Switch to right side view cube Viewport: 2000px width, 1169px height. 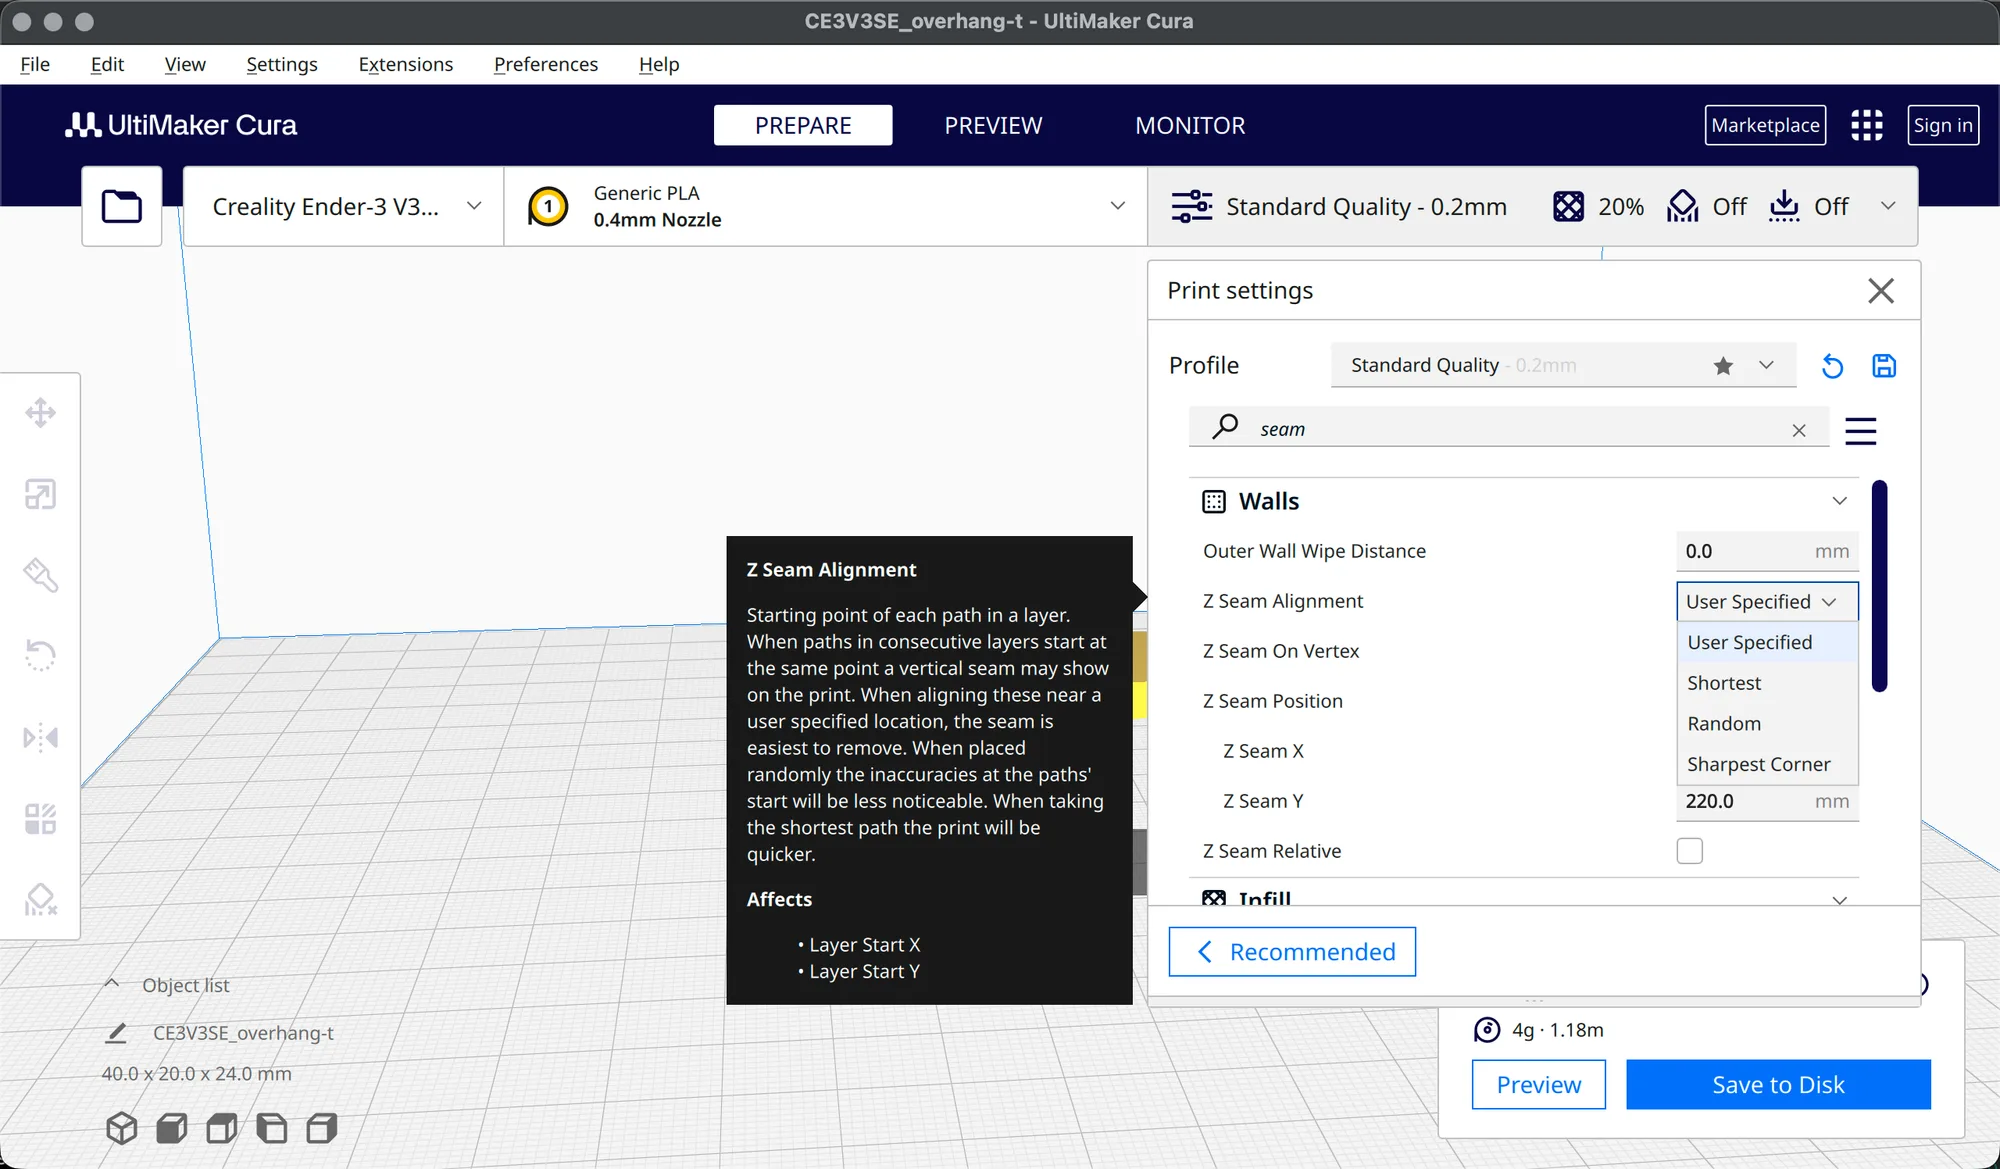pyautogui.click(x=322, y=1128)
